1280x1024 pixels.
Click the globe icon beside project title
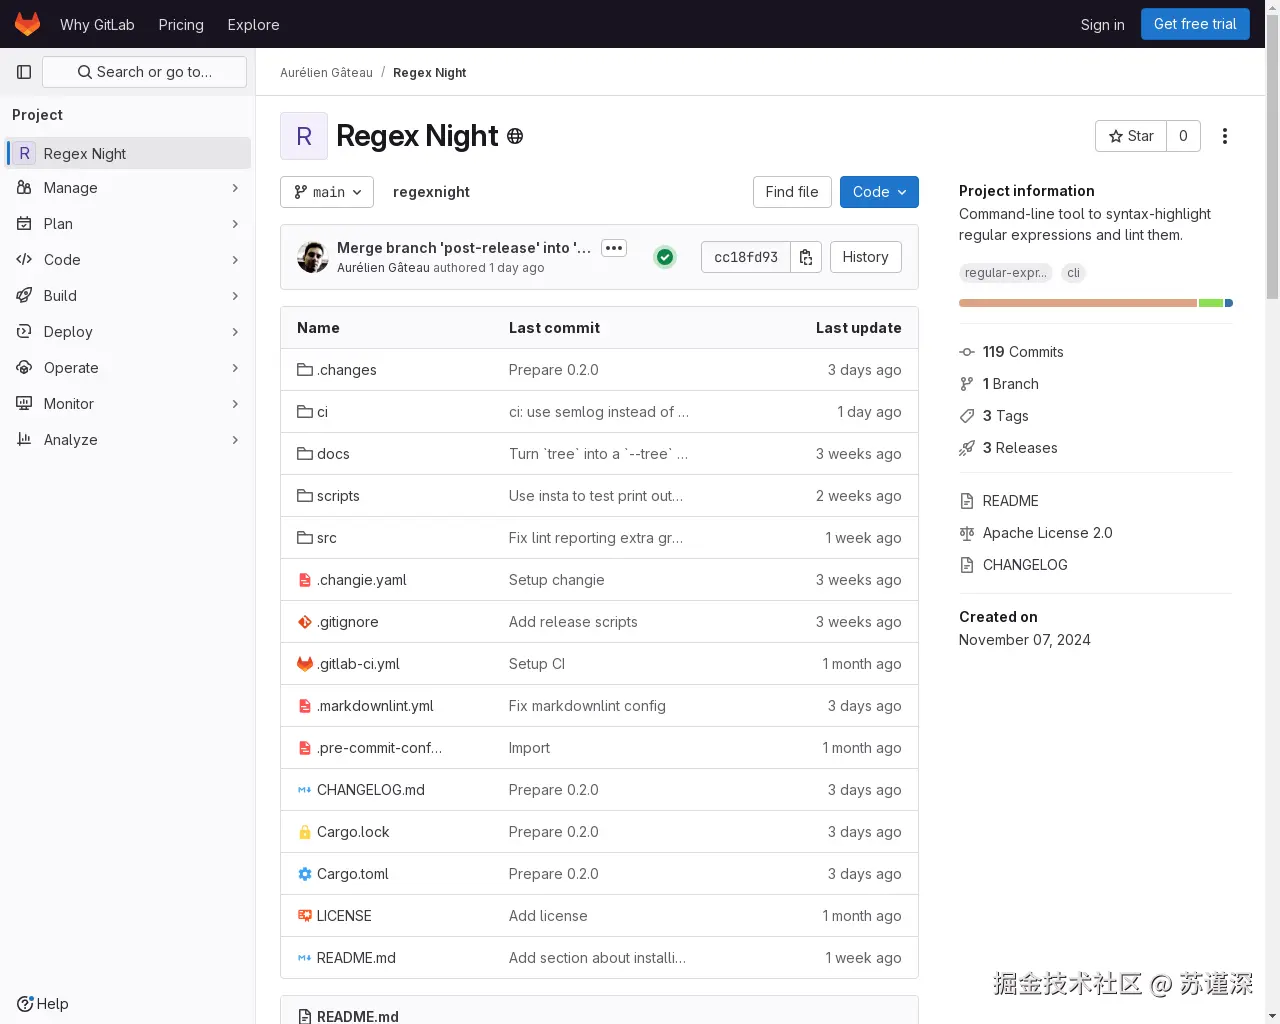pyautogui.click(x=515, y=136)
